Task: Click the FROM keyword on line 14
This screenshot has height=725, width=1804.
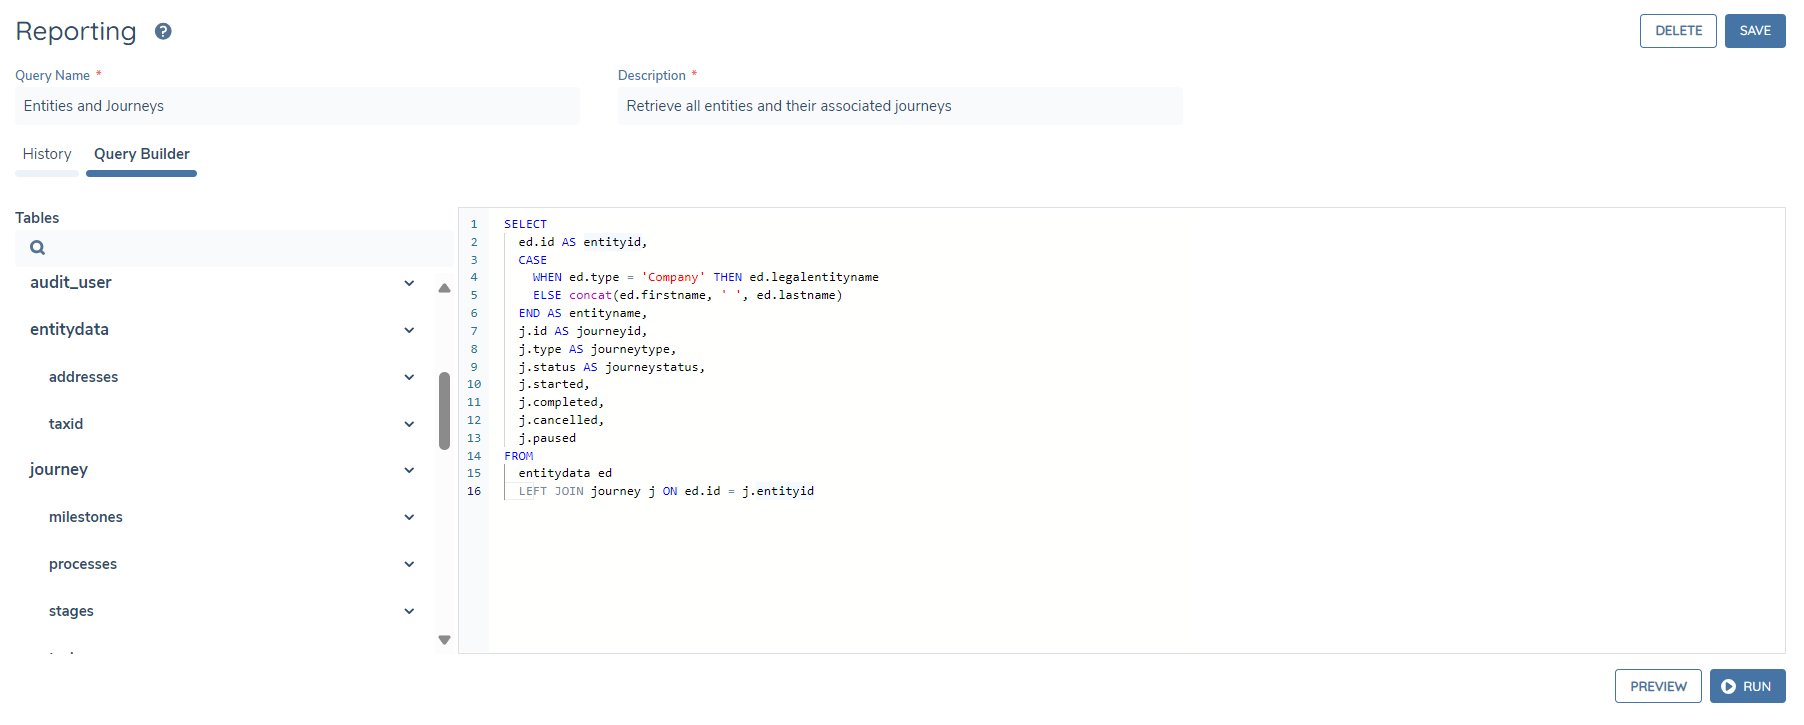Action: click(518, 456)
